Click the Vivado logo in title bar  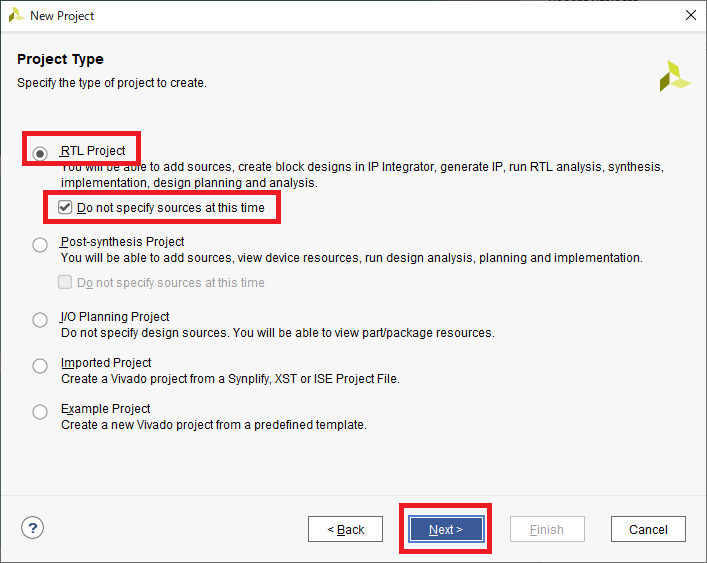pos(16,15)
